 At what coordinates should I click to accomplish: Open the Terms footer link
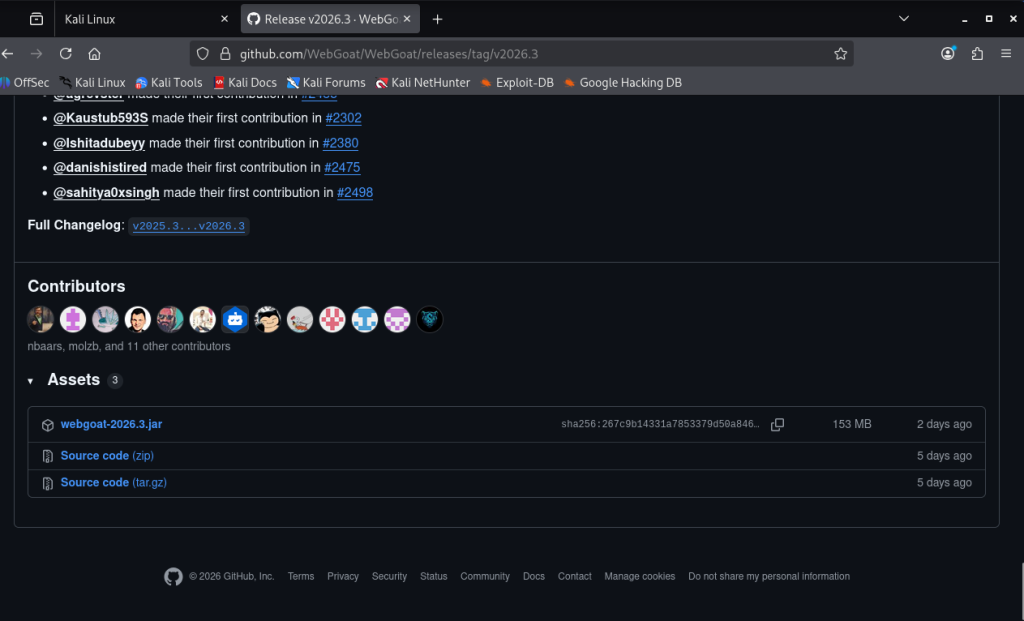click(300, 577)
